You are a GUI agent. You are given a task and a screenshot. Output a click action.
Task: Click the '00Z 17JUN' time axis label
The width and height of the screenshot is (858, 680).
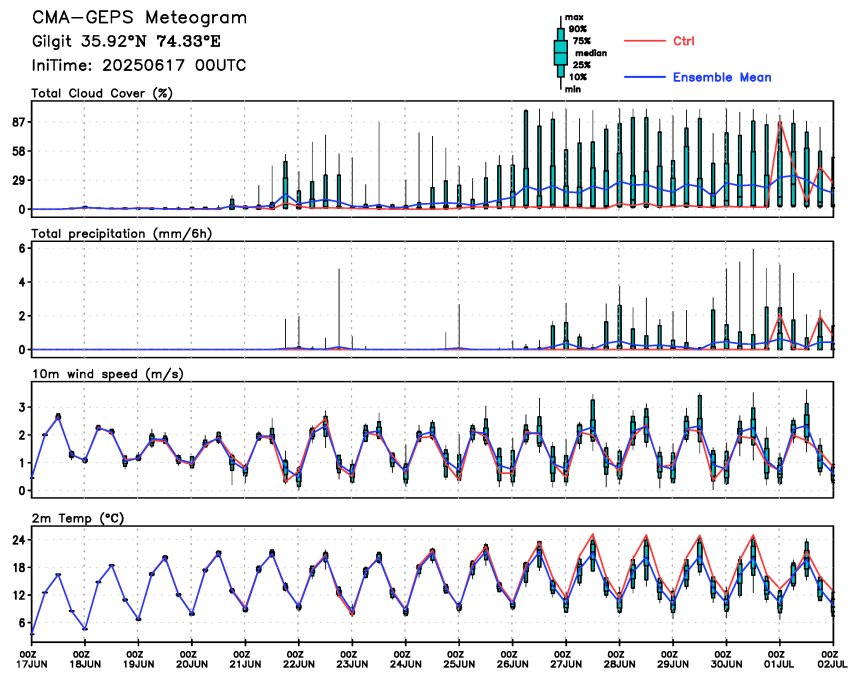coord(33,659)
